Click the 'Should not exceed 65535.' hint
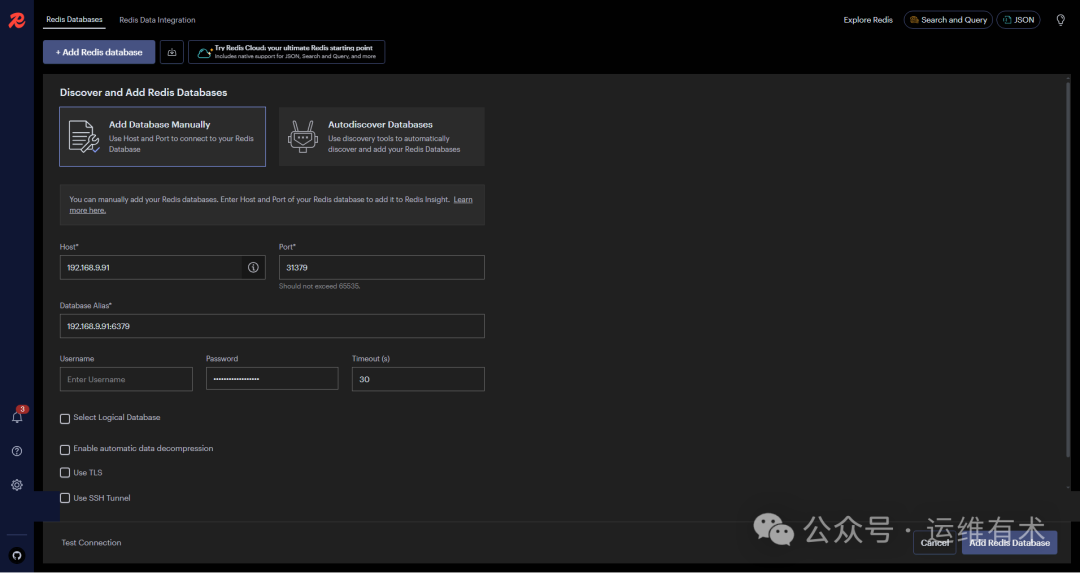The height and width of the screenshot is (573, 1080). point(320,286)
